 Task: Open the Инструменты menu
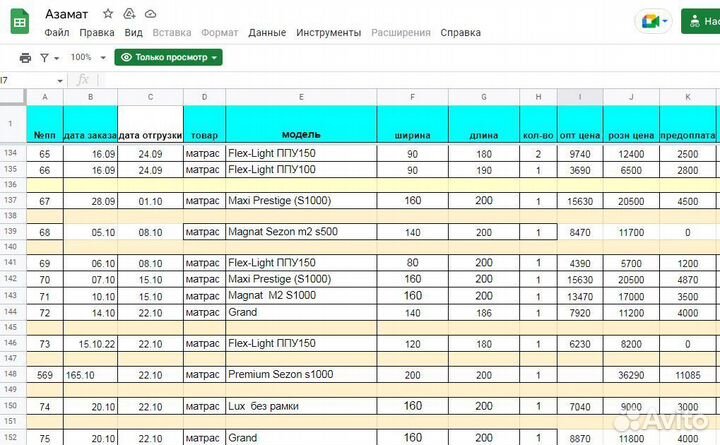pos(328,33)
